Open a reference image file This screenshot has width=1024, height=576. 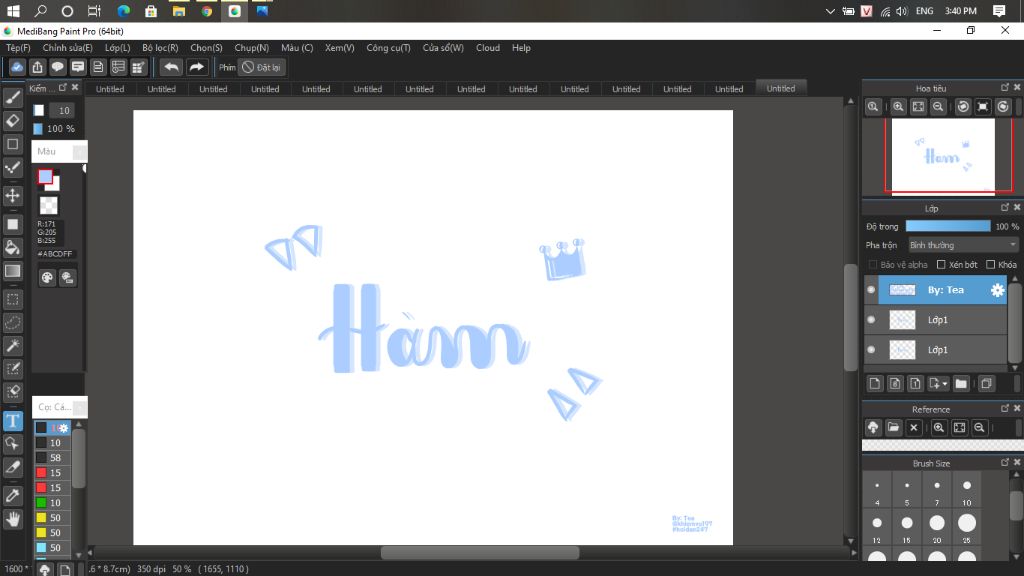point(893,428)
